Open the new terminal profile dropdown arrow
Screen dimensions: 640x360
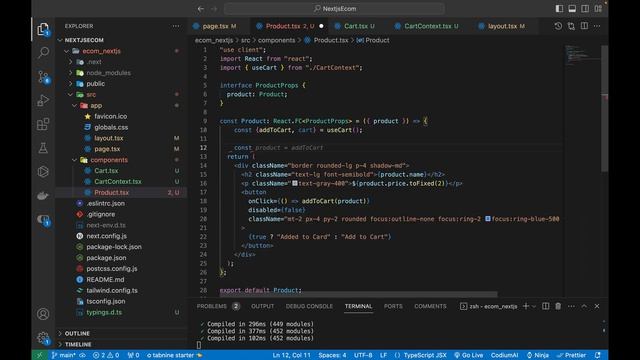pos(533,306)
